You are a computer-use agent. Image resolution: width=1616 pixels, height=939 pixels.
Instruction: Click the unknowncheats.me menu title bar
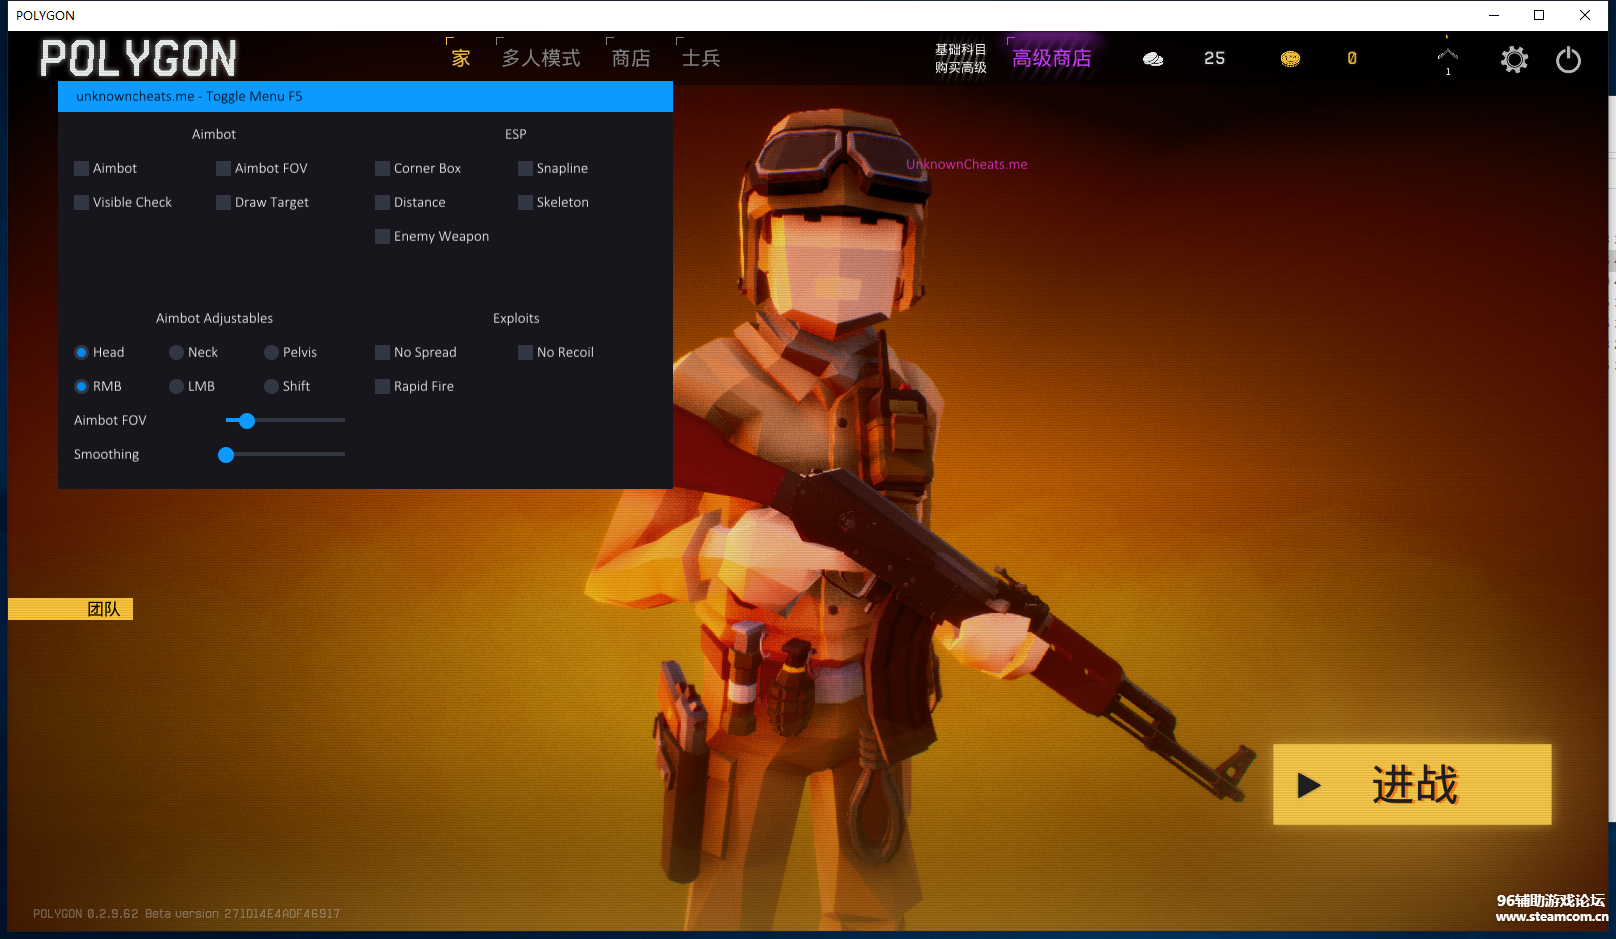click(365, 97)
